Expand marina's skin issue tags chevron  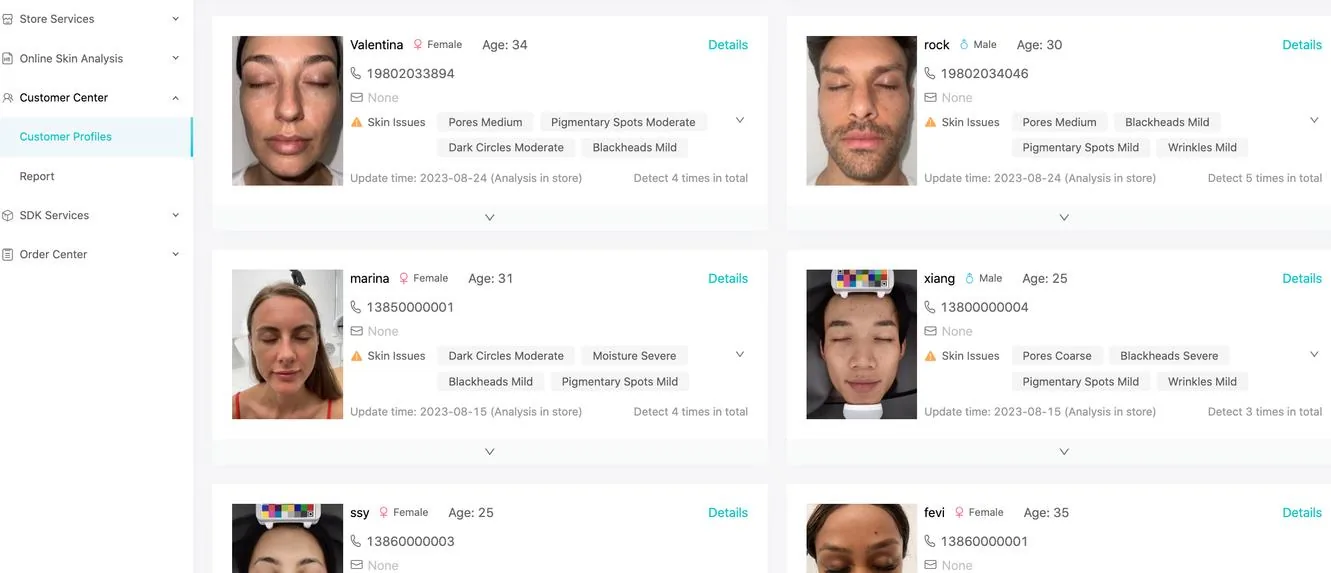(x=740, y=354)
